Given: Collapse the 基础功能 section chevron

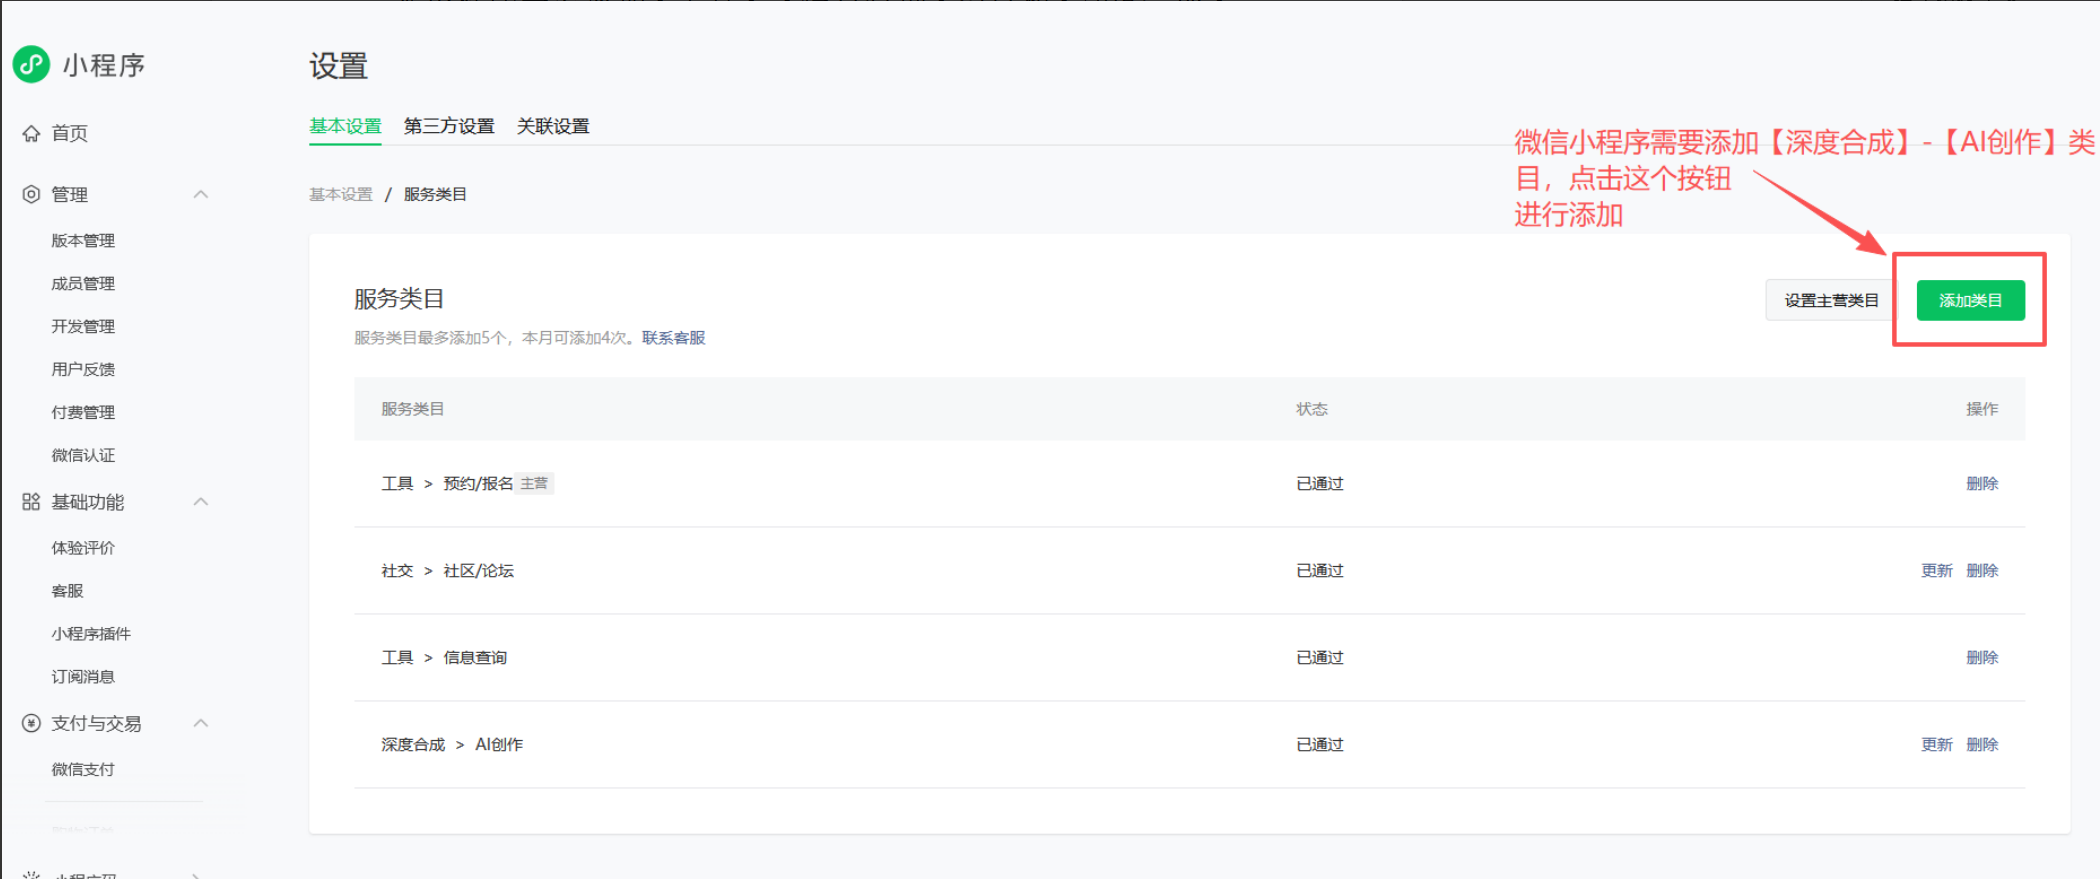Looking at the screenshot, I should point(201,502).
